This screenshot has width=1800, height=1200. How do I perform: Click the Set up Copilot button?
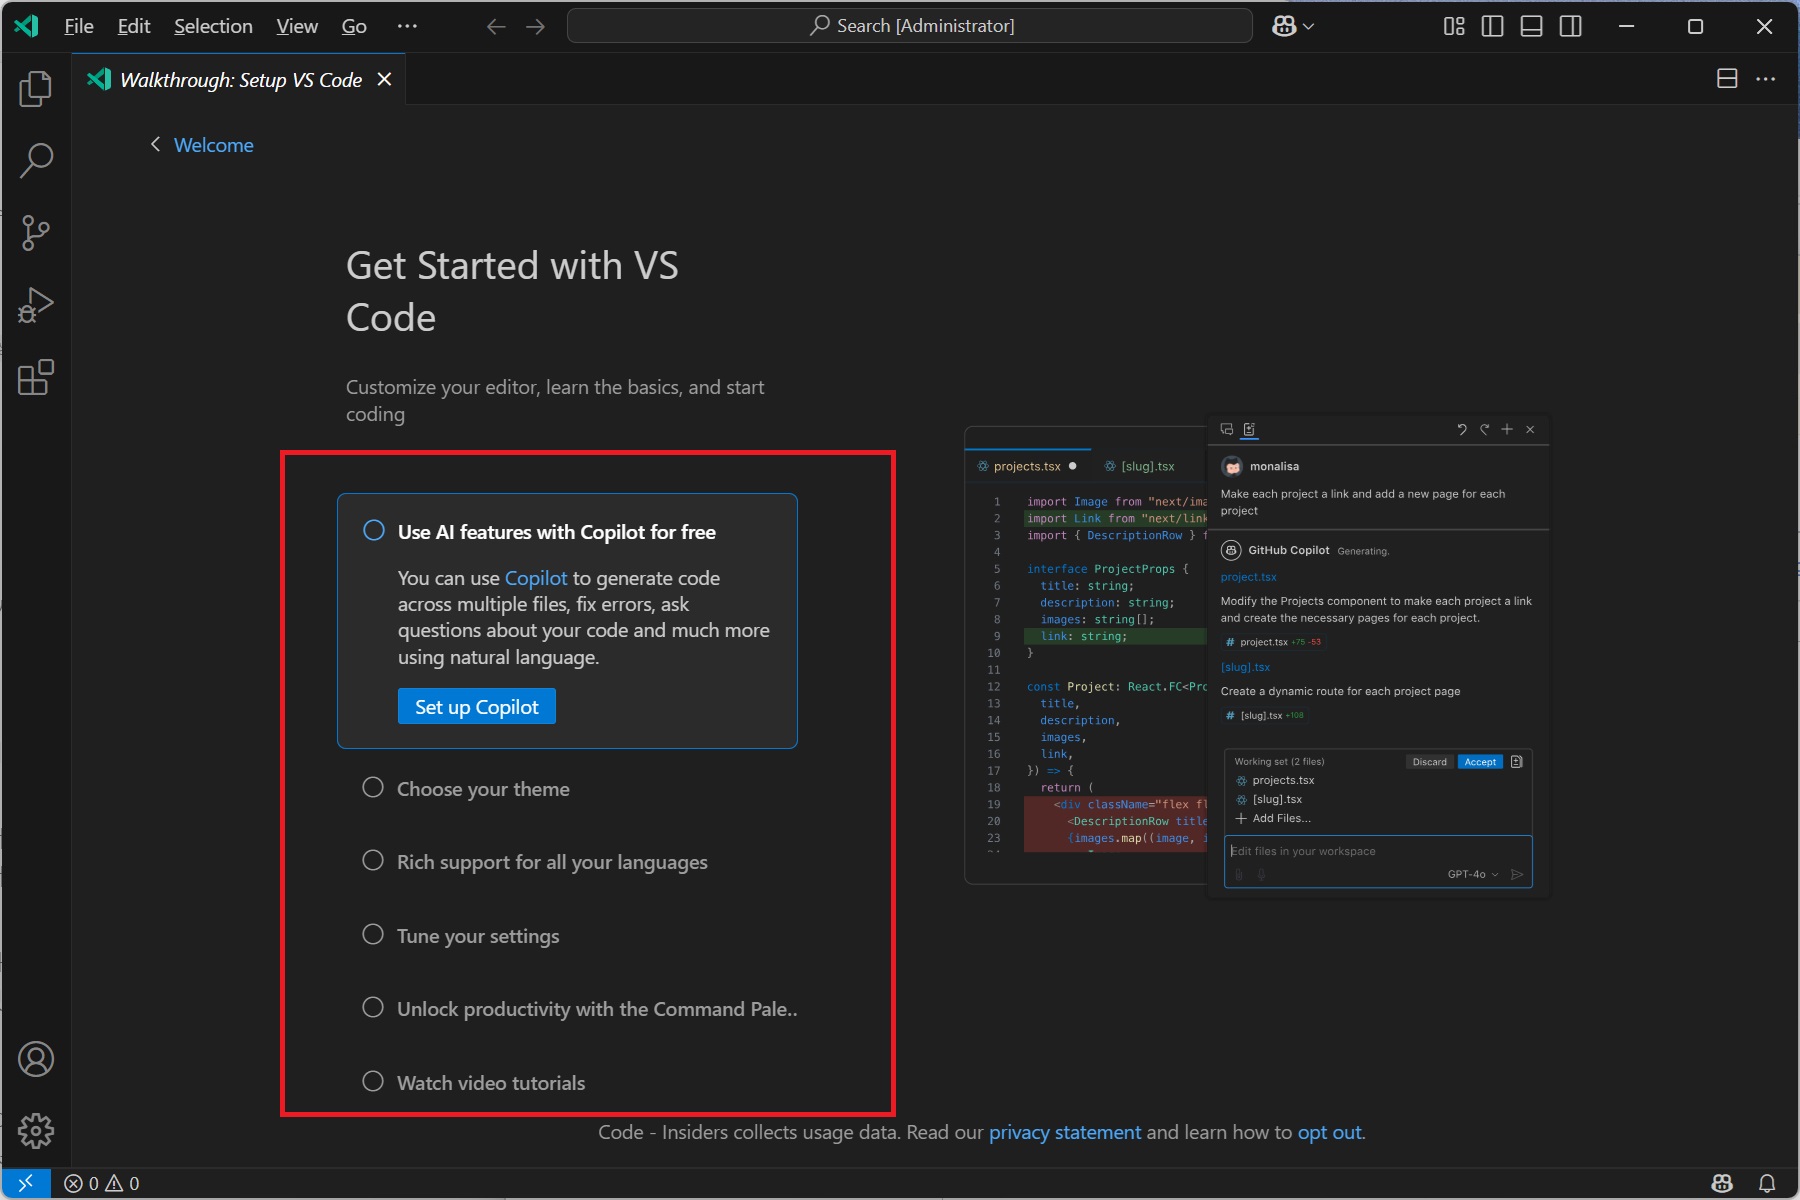click(x=477, y=707)
